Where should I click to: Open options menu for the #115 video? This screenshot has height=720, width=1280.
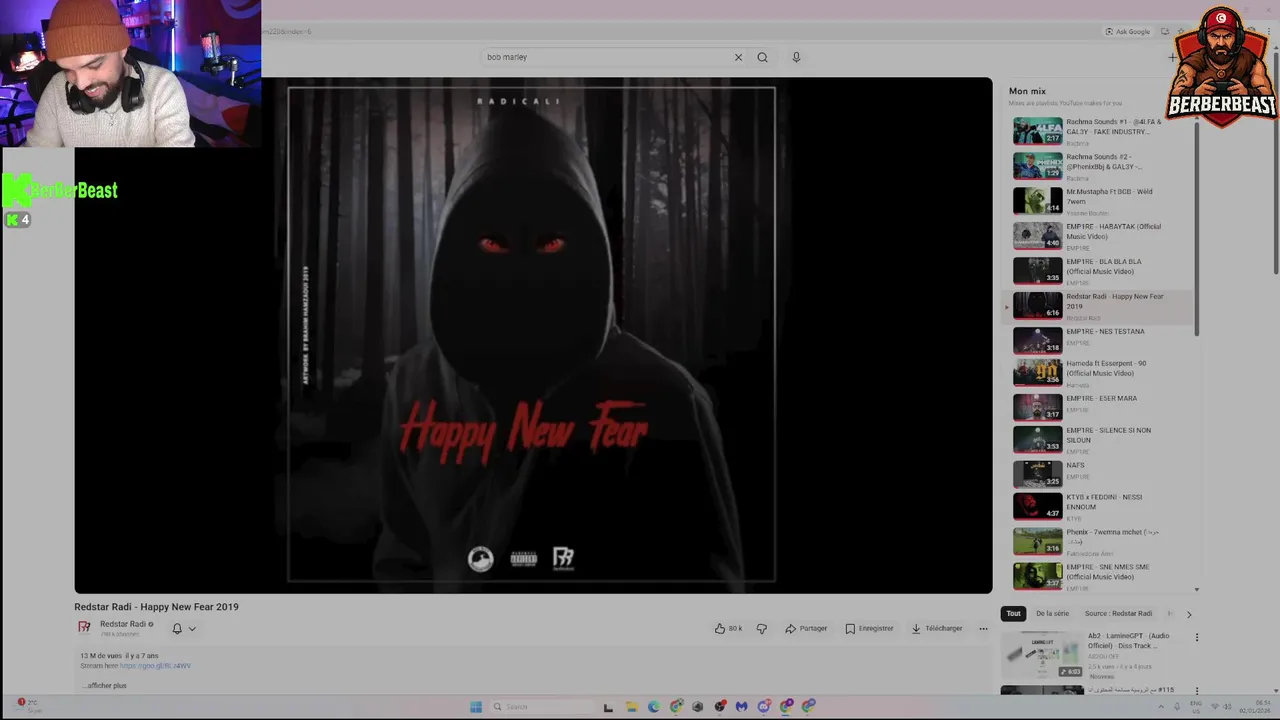(1196, 690)
